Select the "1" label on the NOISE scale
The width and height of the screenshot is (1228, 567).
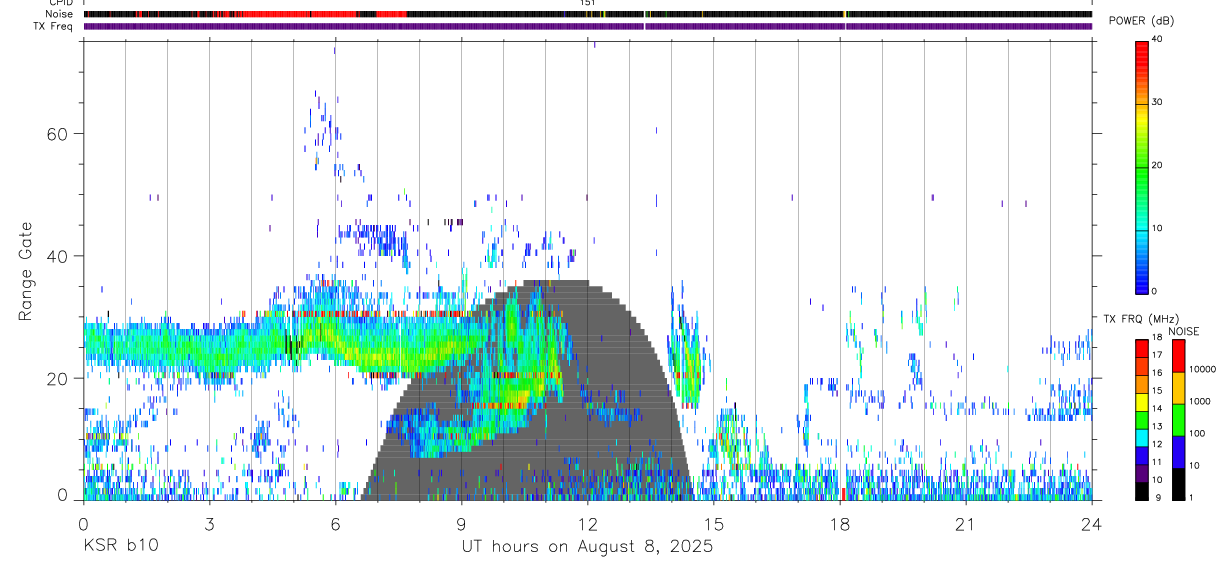[1190, 497]
